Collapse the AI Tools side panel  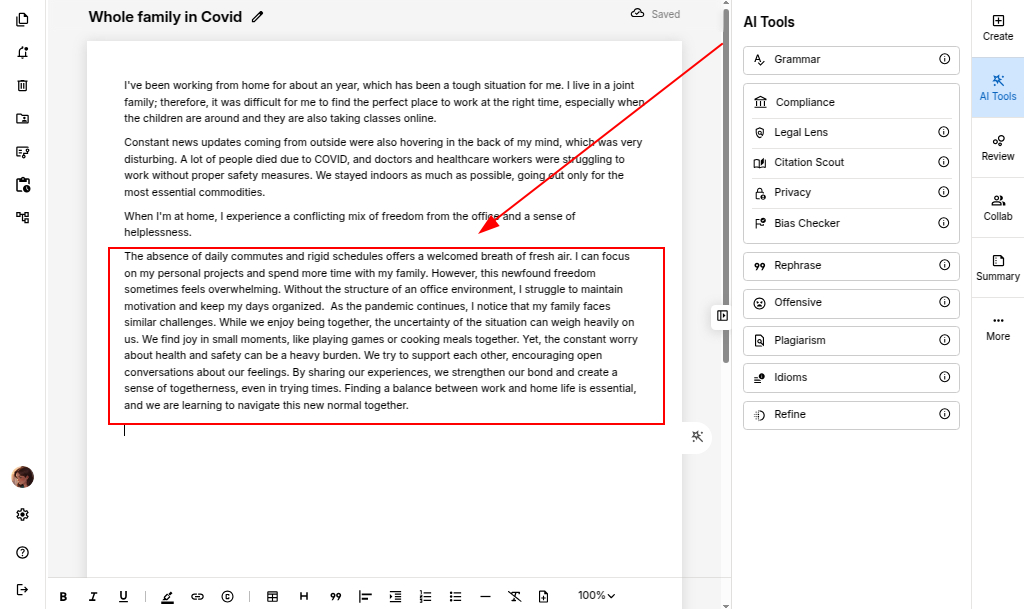tap(722, 316)
